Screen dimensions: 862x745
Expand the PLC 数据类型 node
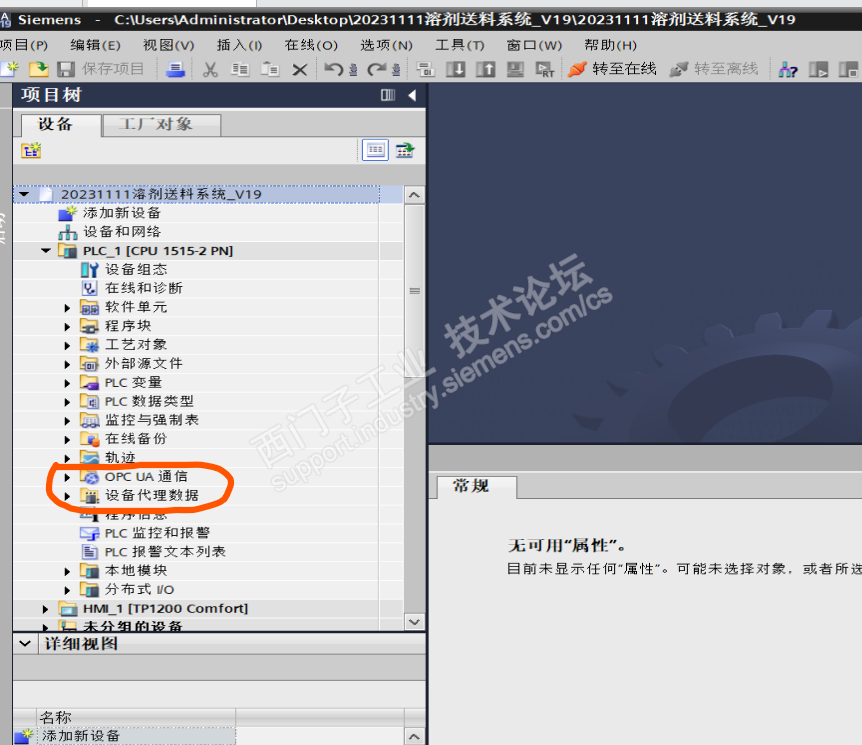click(68, 402)
